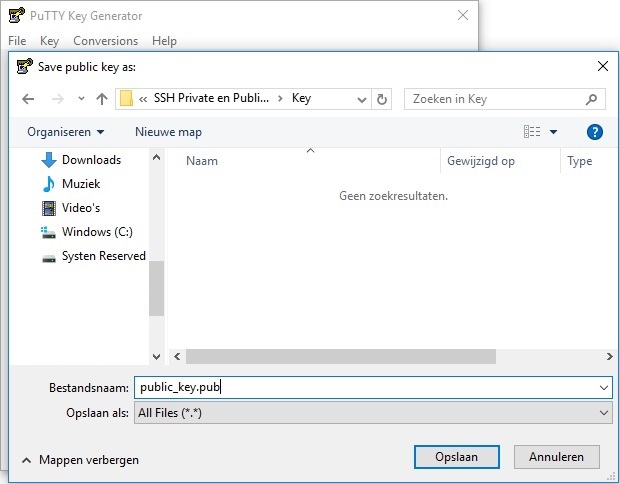Open Video's in the sidebar
Image resolution: width=620 pixels, height=484 pixels.
[81, 208]
